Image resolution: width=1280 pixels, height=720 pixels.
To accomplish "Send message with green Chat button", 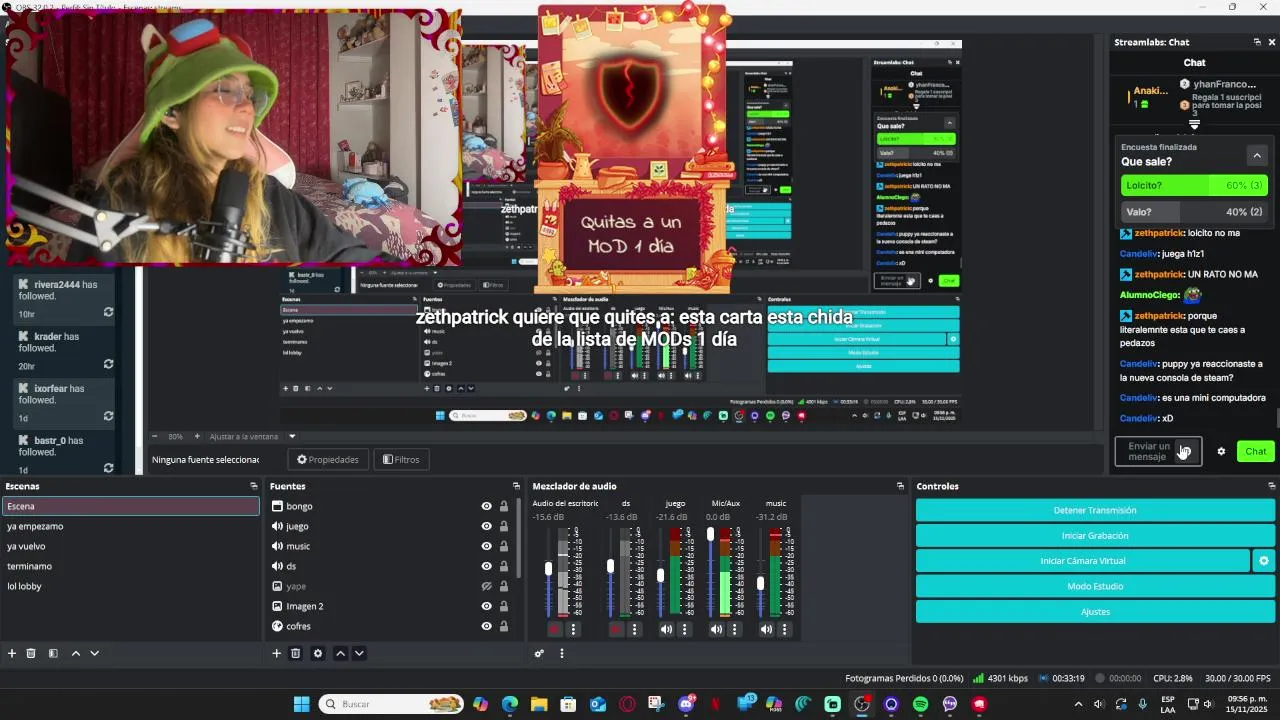I will (x=1255, y=451).
